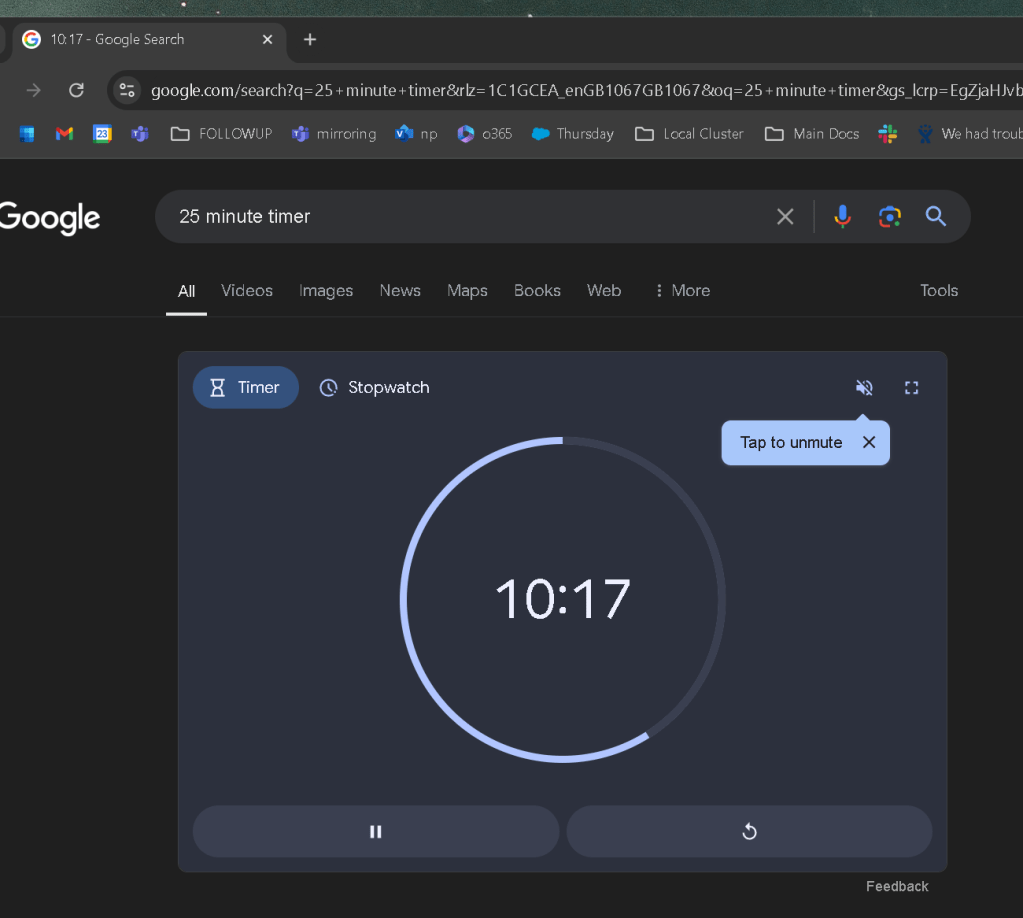Close the Google Search tab
Screen dimensions: 1023x918
[267, 40]
